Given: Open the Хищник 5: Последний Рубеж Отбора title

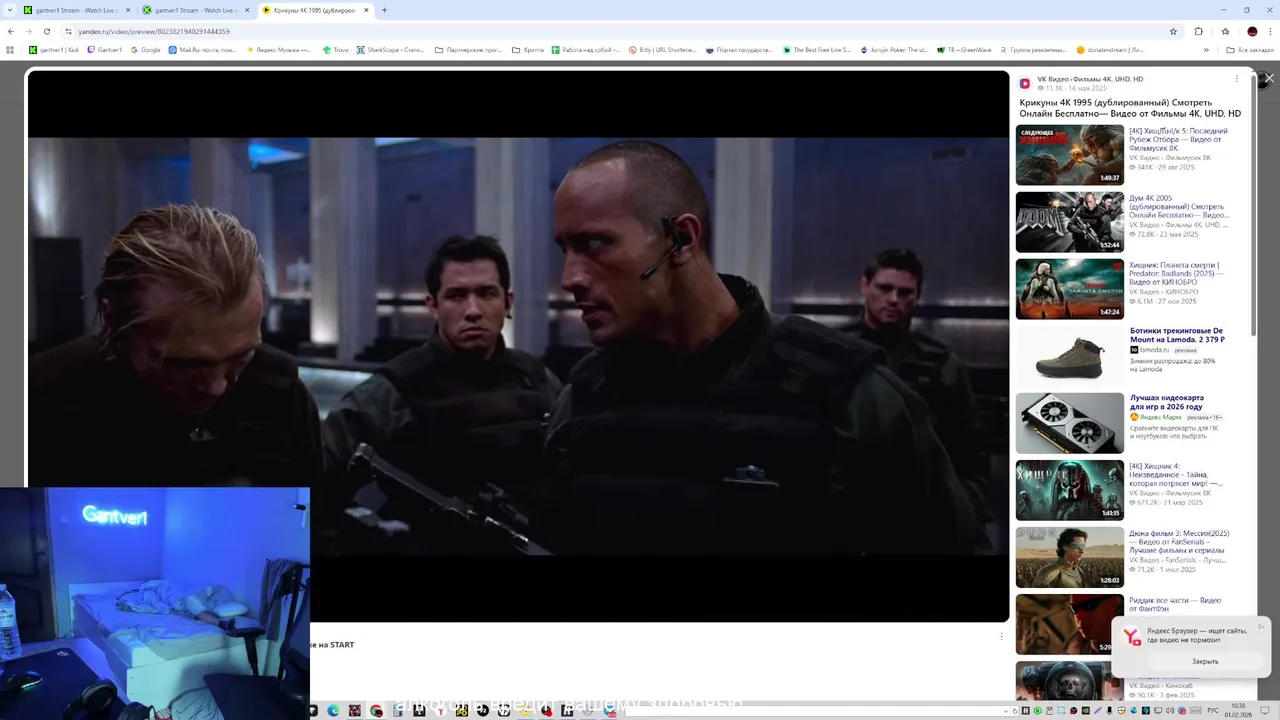Looking at the screenshot, I should coord(1179,140).
